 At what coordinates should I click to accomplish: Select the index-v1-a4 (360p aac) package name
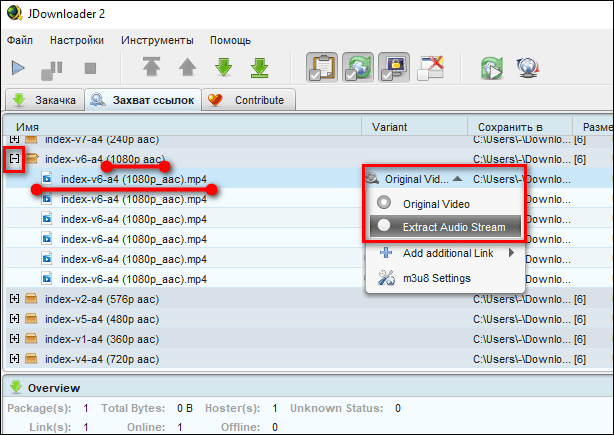[102, 339]
